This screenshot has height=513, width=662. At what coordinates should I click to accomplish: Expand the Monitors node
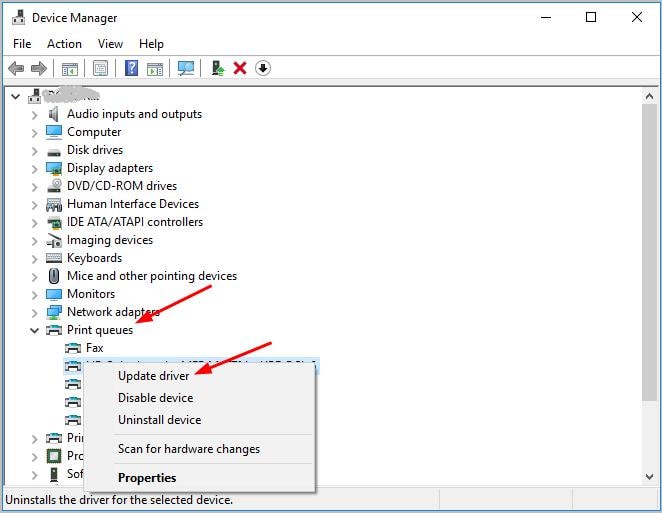[x=35, y=295]
